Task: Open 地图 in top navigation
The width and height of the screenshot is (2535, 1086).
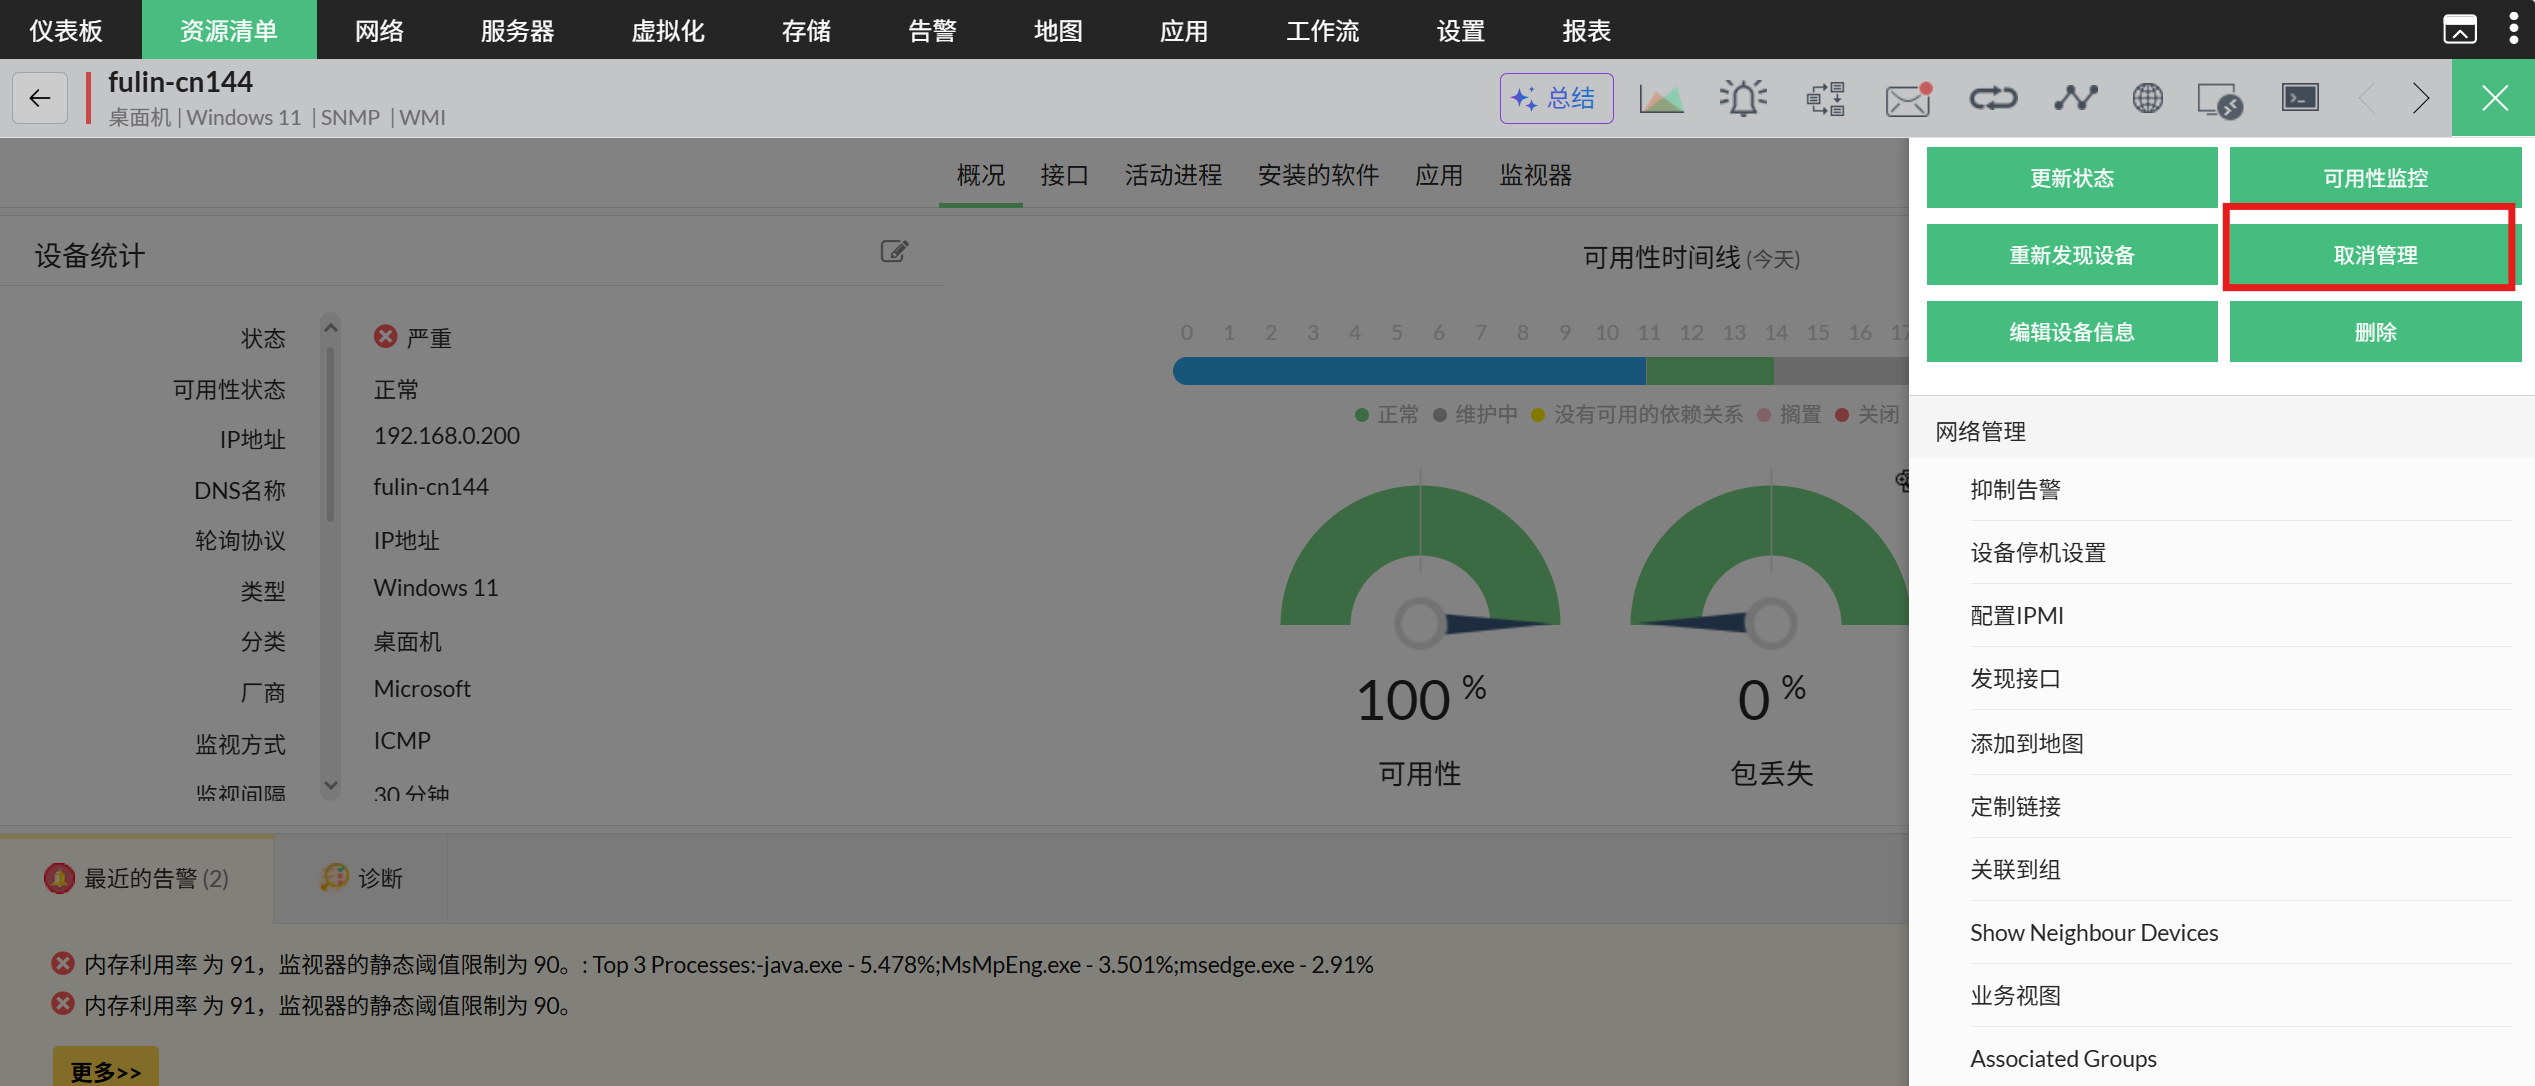Action: coord(1058,30)
